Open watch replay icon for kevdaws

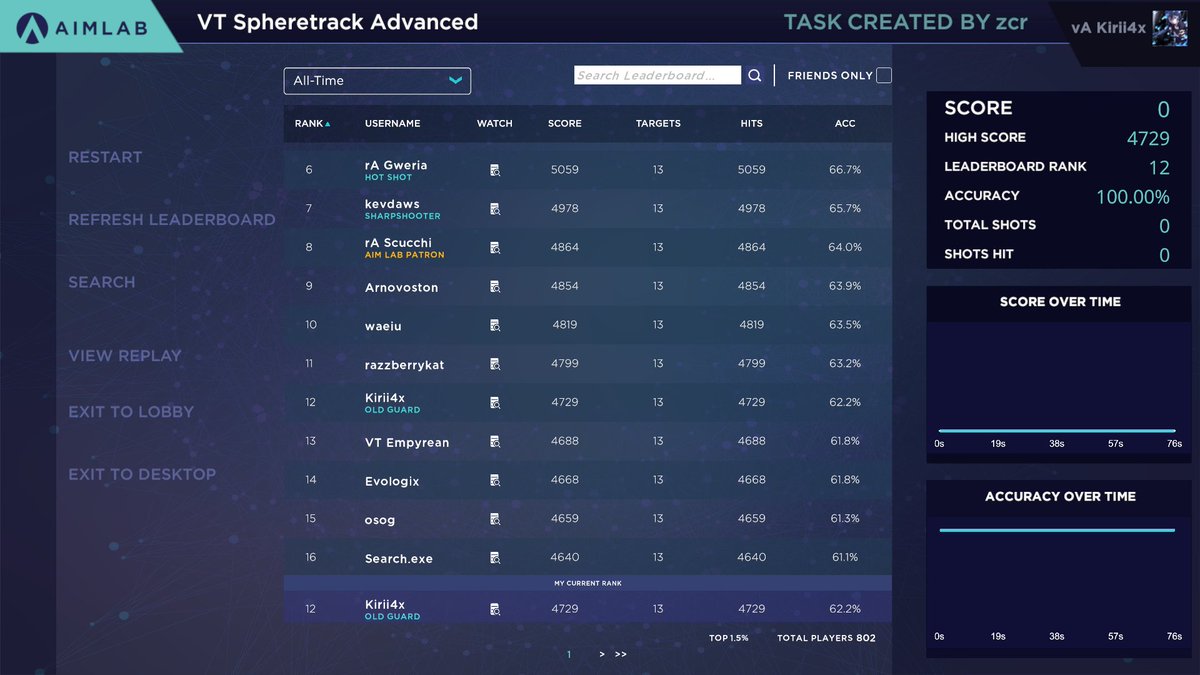click(x=495, y=209)
